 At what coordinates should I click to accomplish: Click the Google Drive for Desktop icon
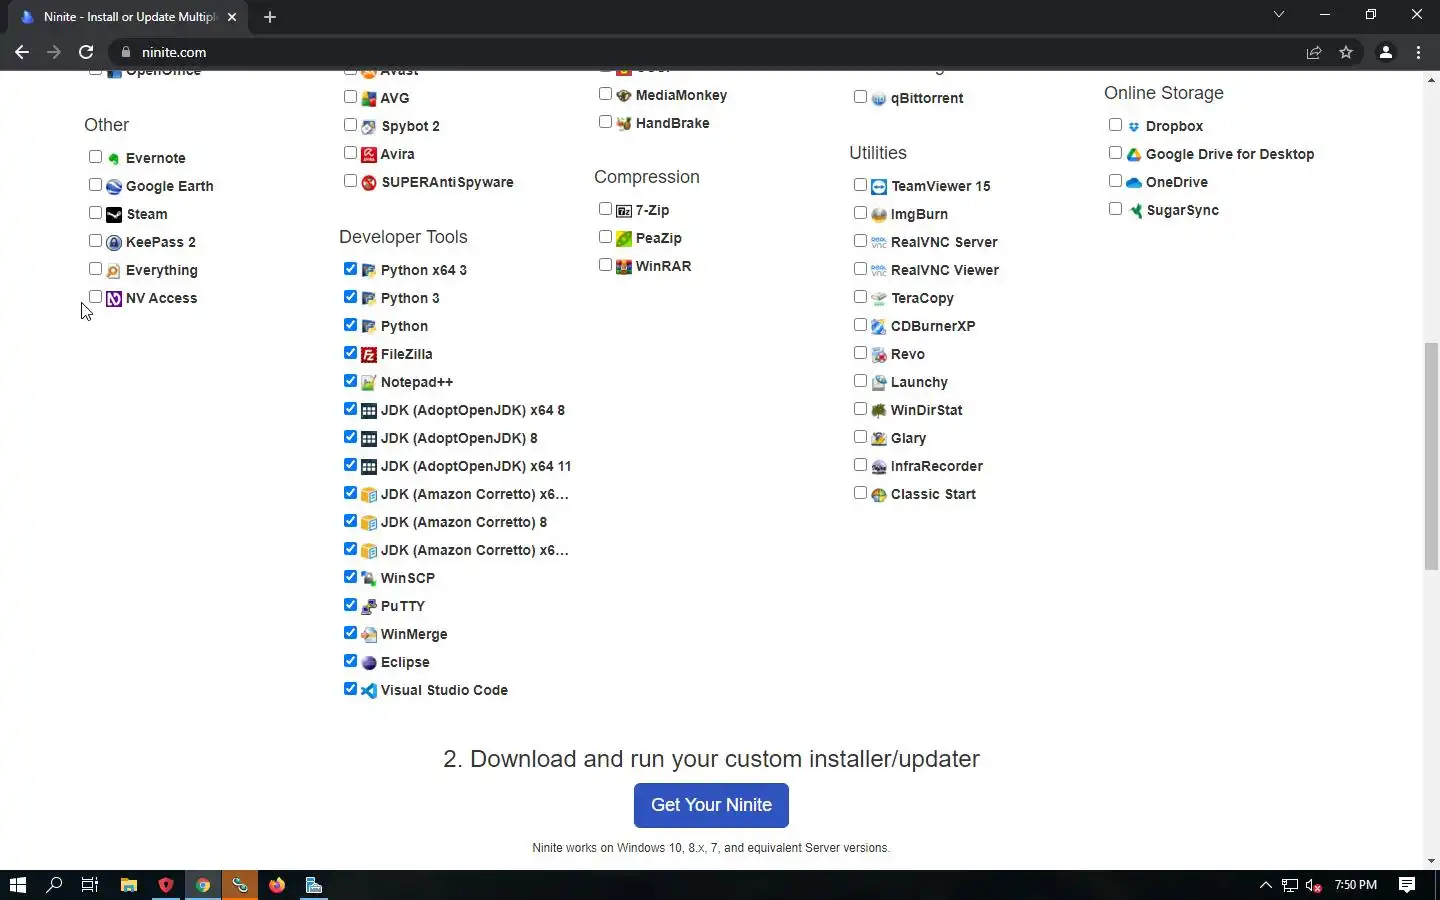click(x=1134, y=154)
